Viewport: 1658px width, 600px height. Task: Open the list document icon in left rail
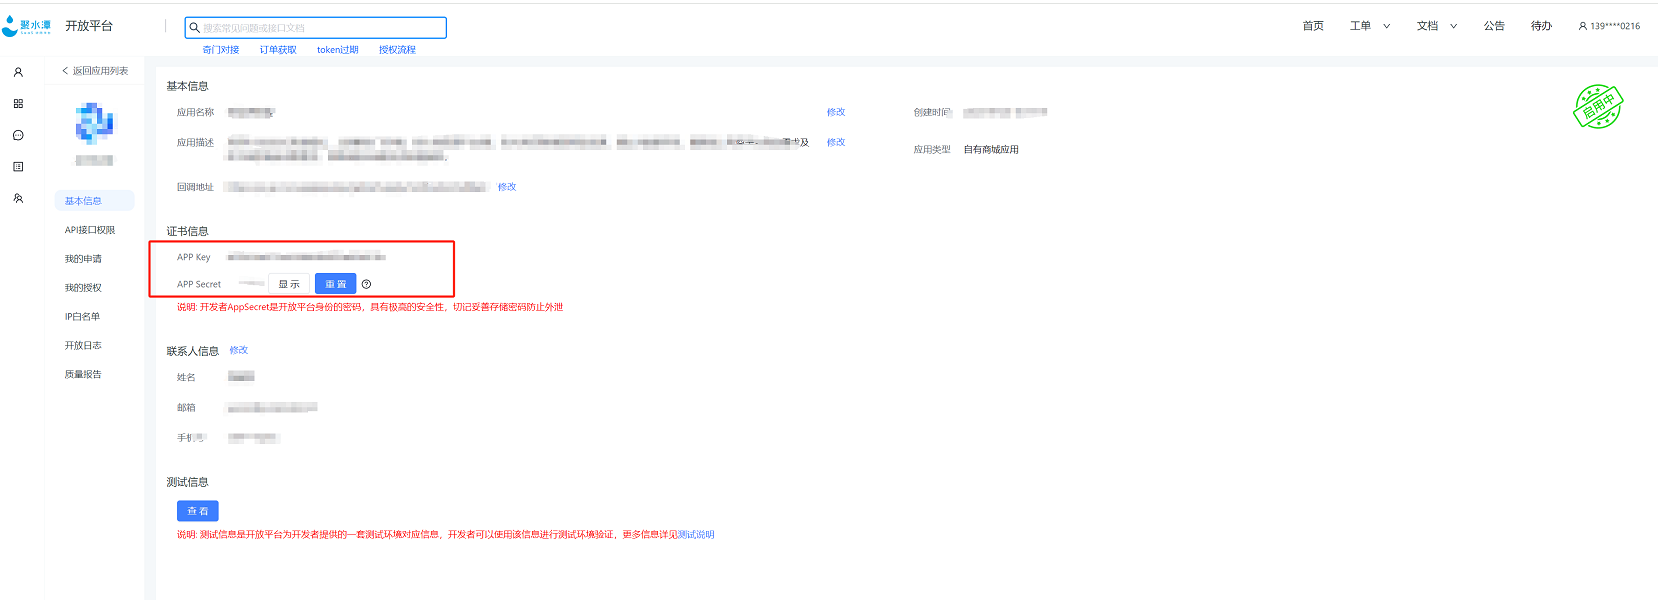pos(18,167)
